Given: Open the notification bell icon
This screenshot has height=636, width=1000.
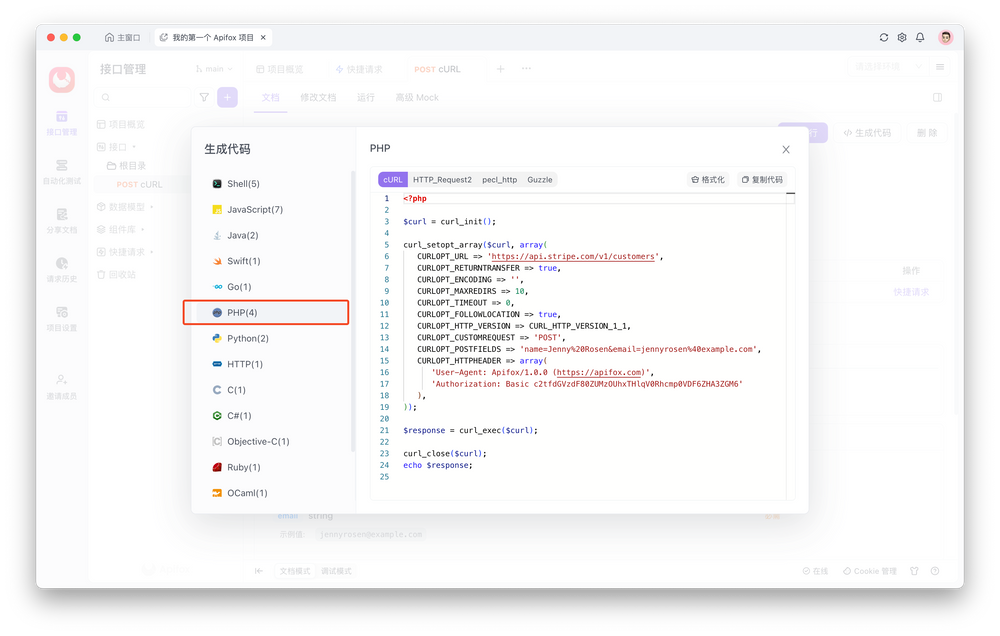Looking at the screenshot, I should point(920,37).
